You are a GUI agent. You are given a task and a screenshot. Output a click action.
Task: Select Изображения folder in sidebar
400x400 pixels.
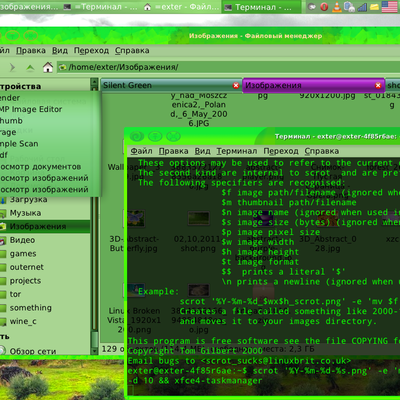pos(38,227)
